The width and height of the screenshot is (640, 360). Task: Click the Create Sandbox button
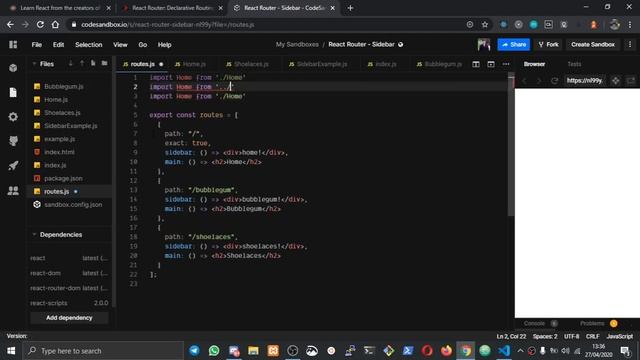tap(593, 44)
